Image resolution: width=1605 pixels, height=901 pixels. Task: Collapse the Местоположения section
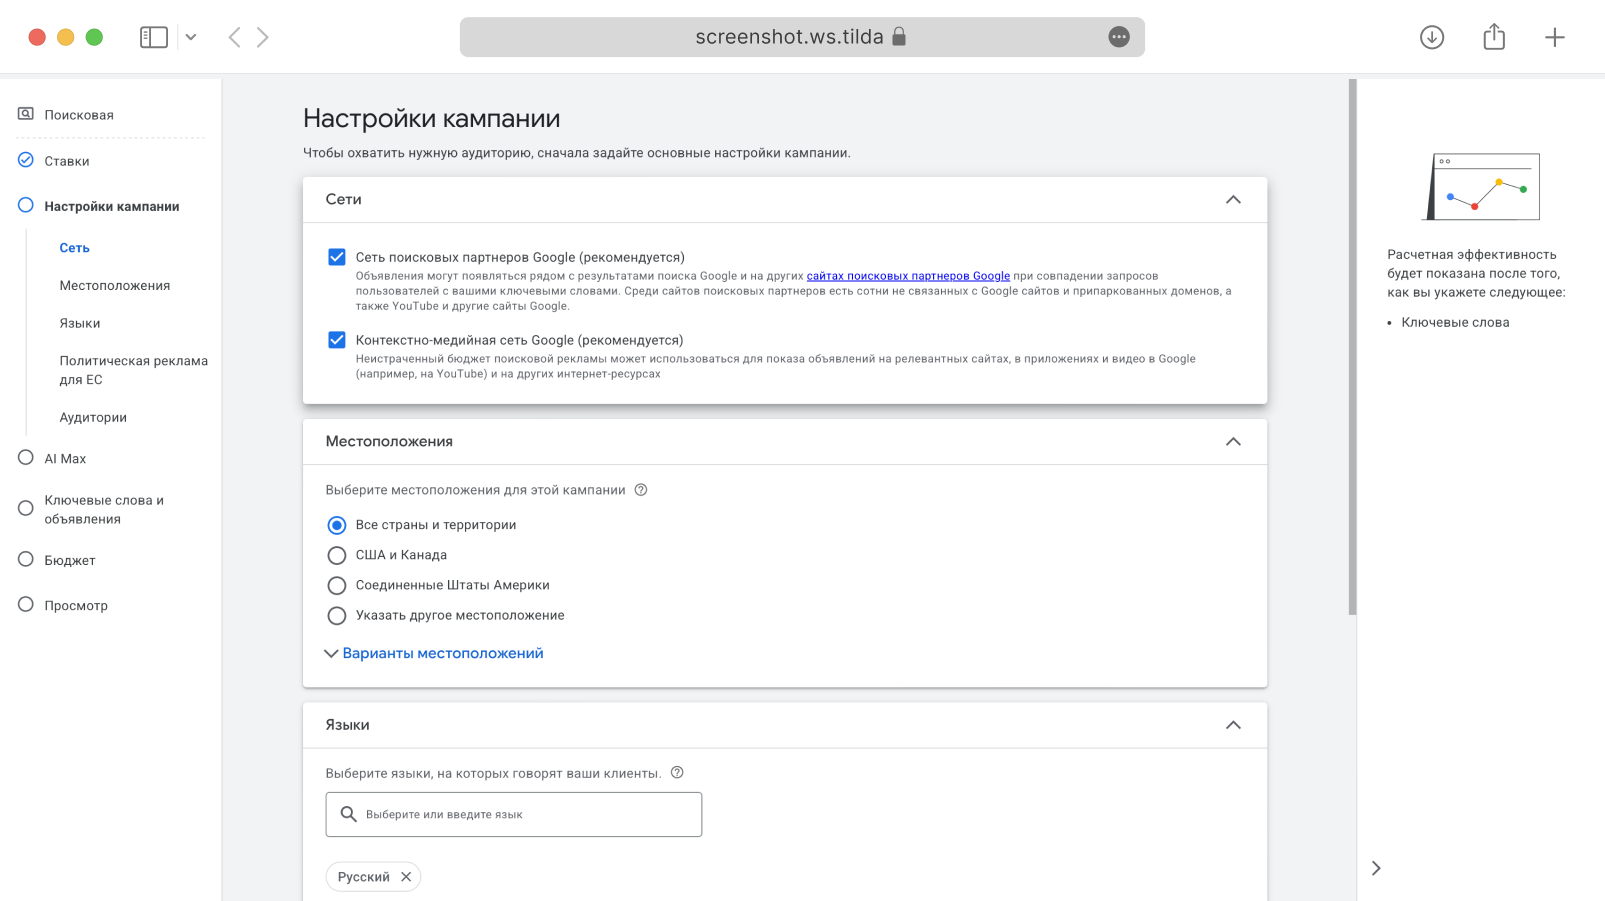(x=1233, y=442)
